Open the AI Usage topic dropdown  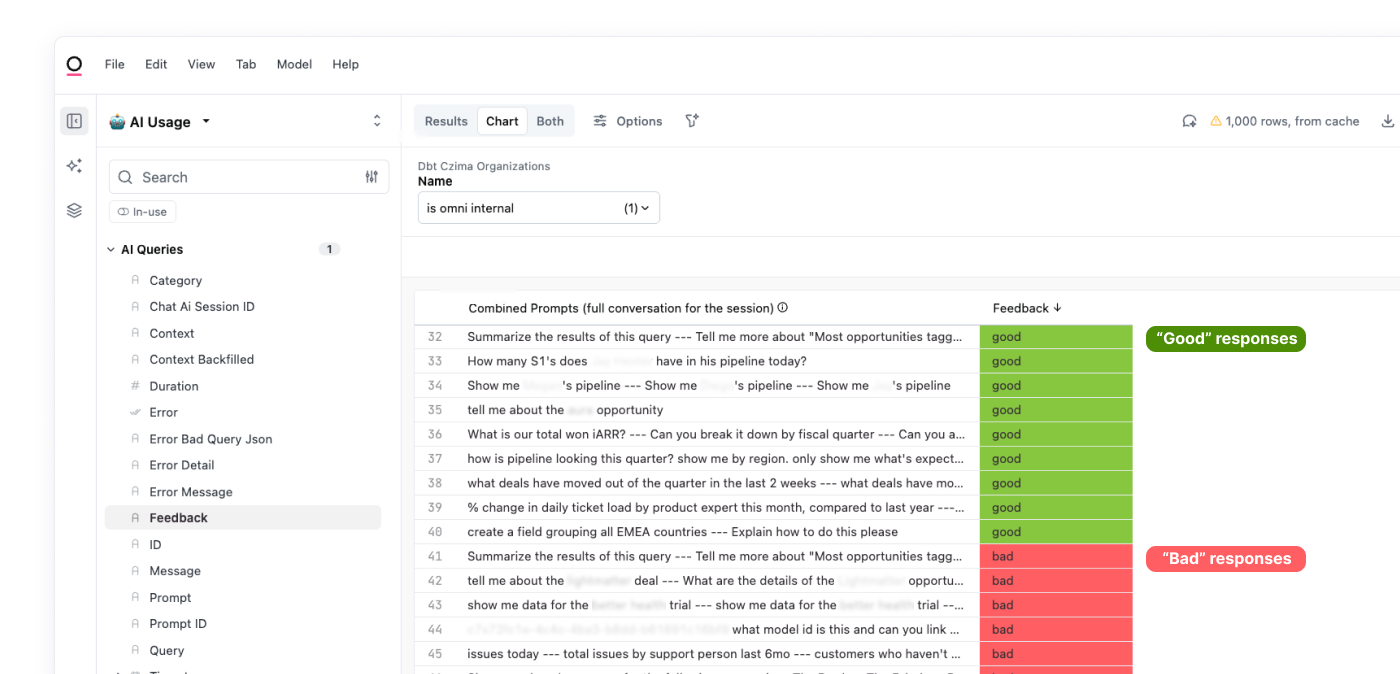pos(206,121)
